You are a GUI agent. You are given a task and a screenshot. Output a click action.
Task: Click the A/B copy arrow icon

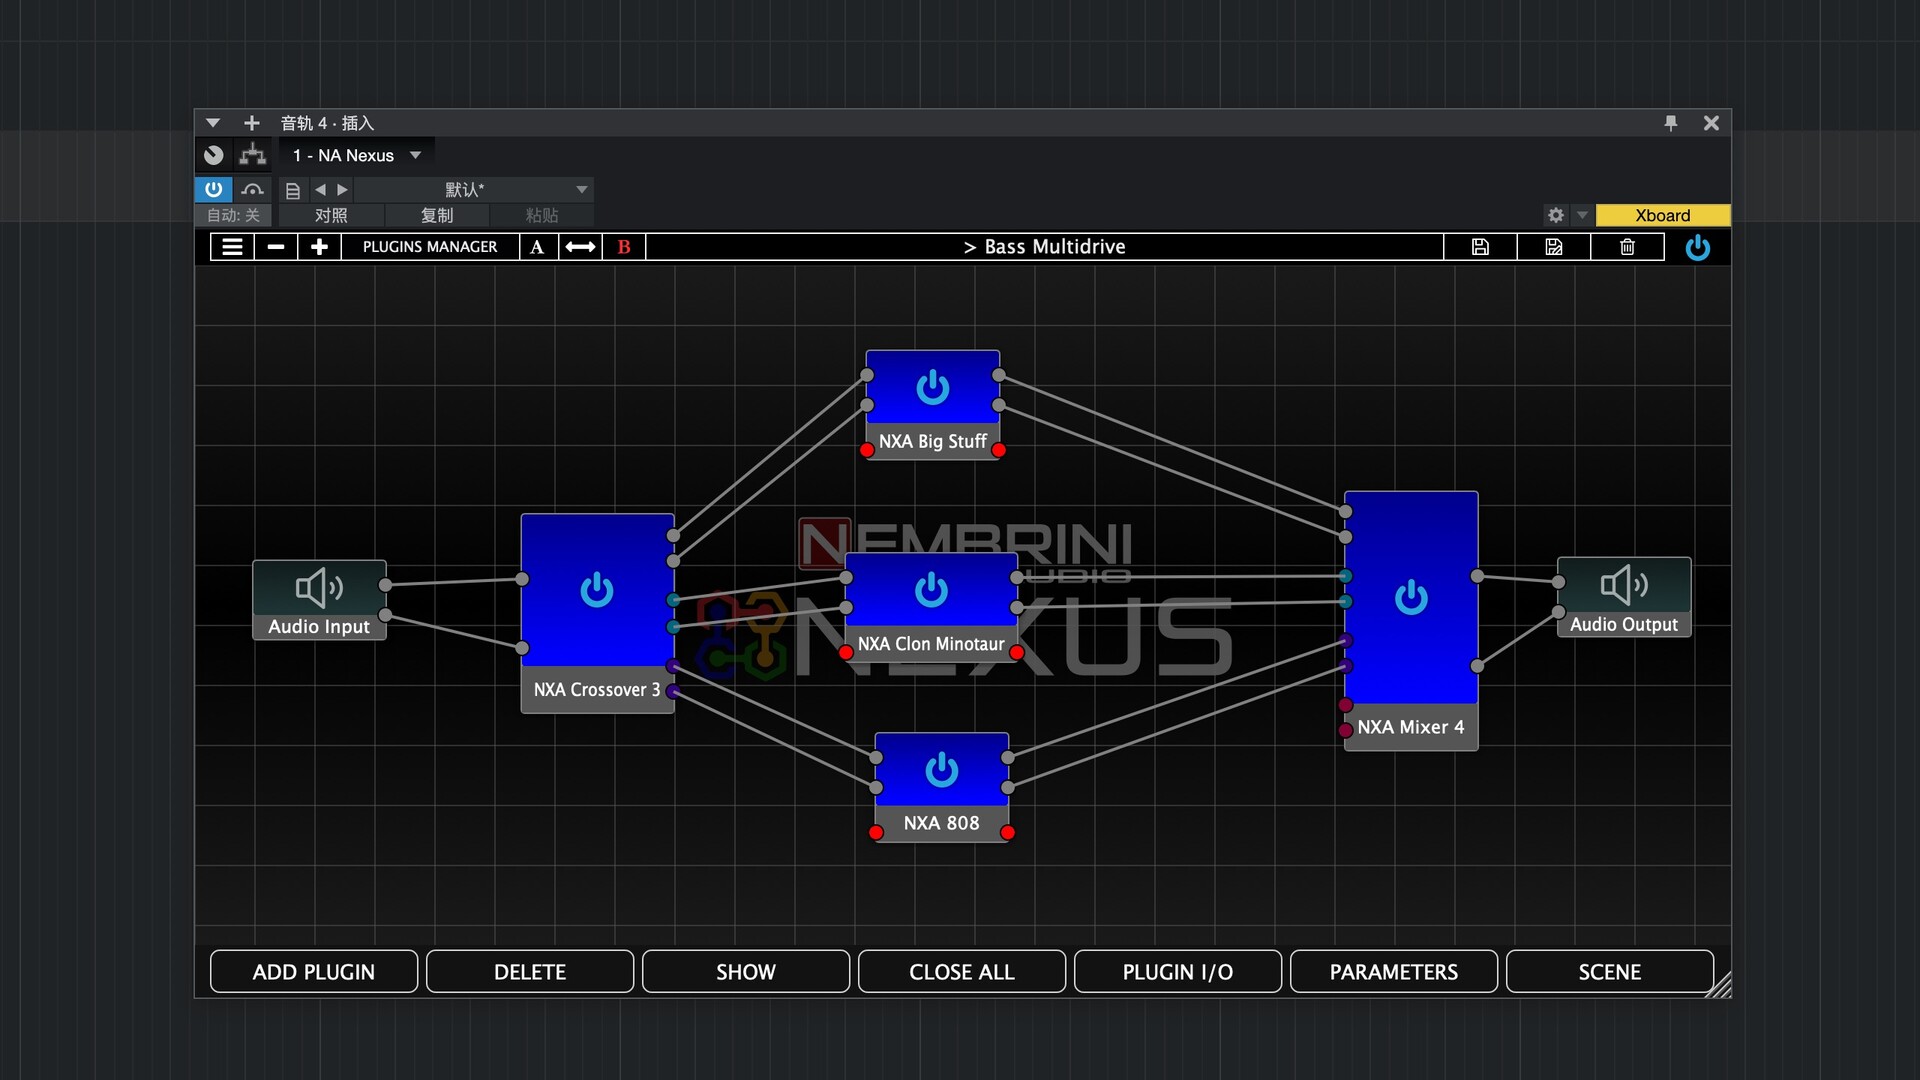(x=580, y=247)
